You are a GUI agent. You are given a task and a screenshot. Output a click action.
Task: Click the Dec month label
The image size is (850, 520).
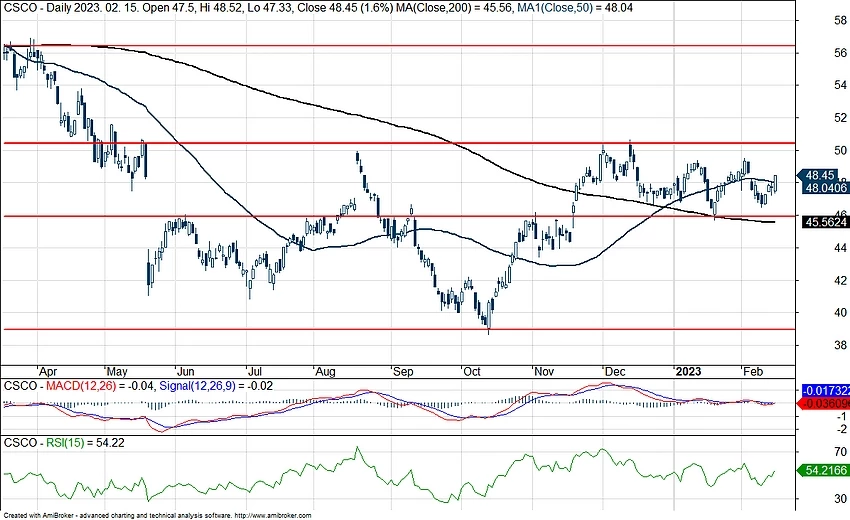(615, 372)
